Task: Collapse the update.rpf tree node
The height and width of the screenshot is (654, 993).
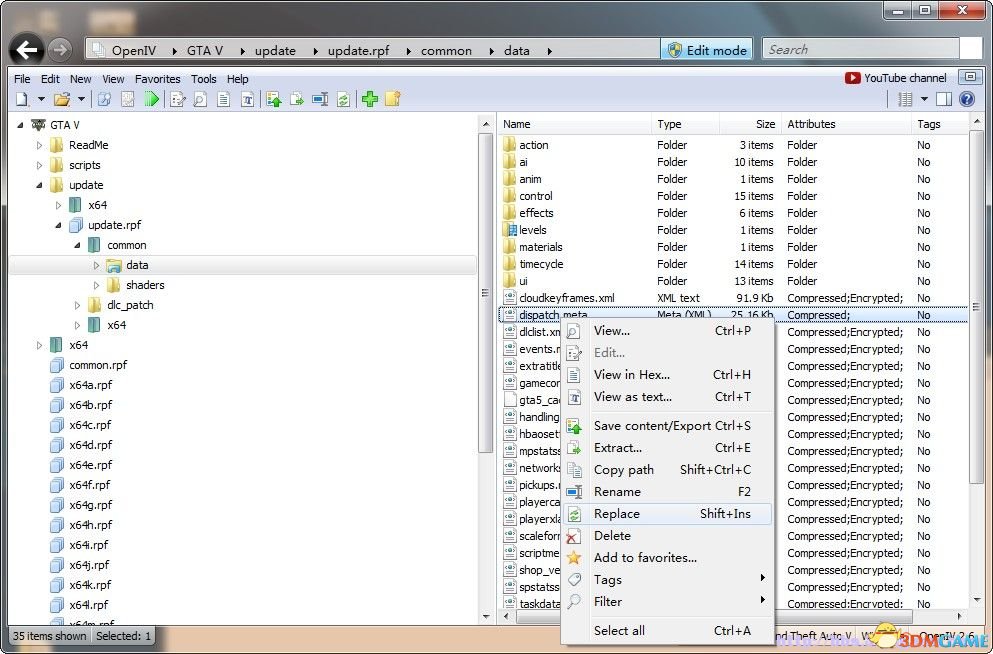Action: (x=58, y=225)
